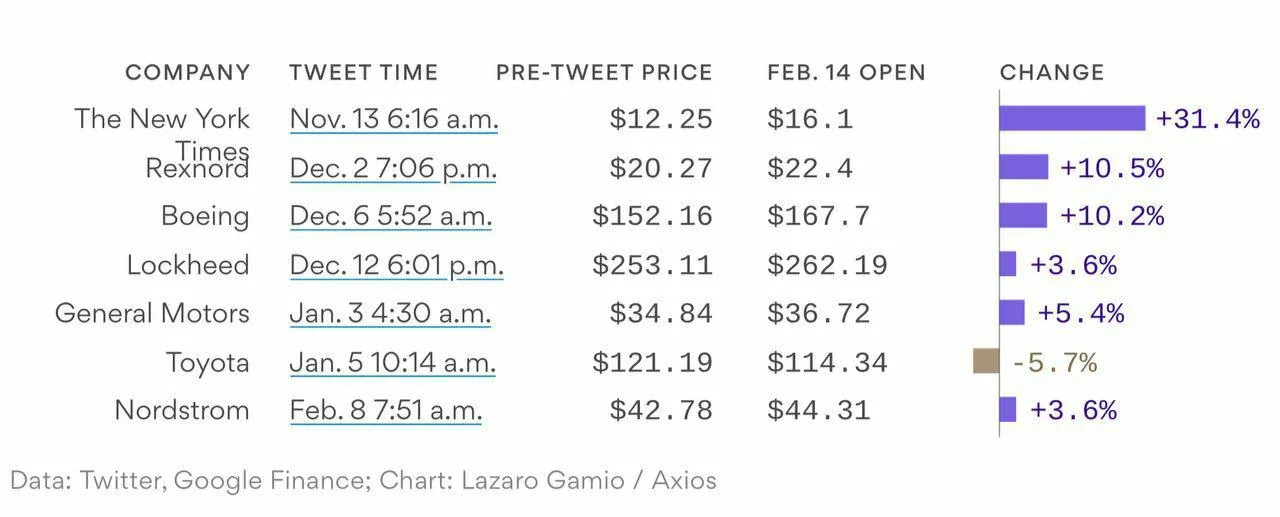
Task: Click the Data source credit line
Action: coord(364,481)
